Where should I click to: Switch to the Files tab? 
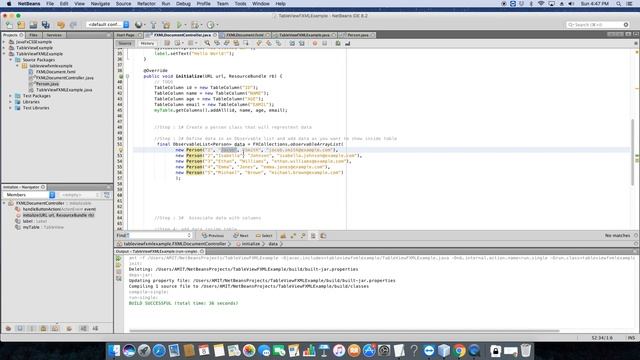coord(33,35)
